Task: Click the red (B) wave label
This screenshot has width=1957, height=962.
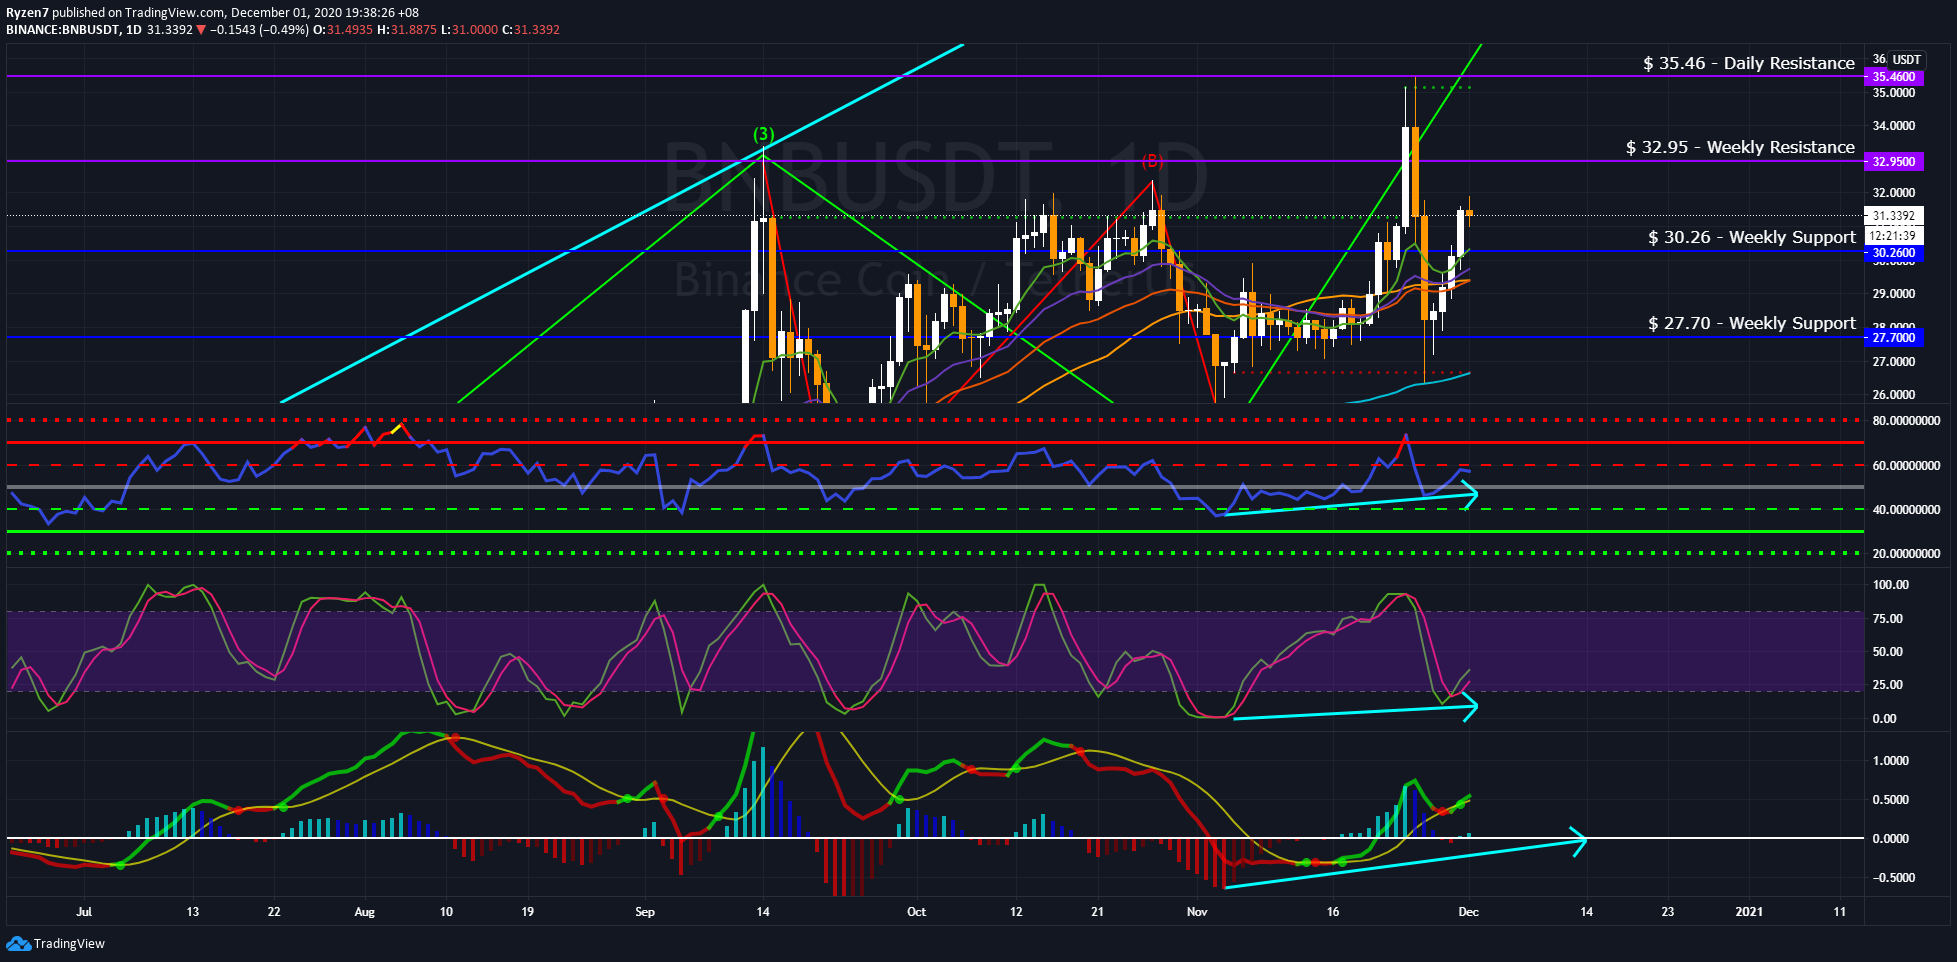Action: pos(1152,161)
